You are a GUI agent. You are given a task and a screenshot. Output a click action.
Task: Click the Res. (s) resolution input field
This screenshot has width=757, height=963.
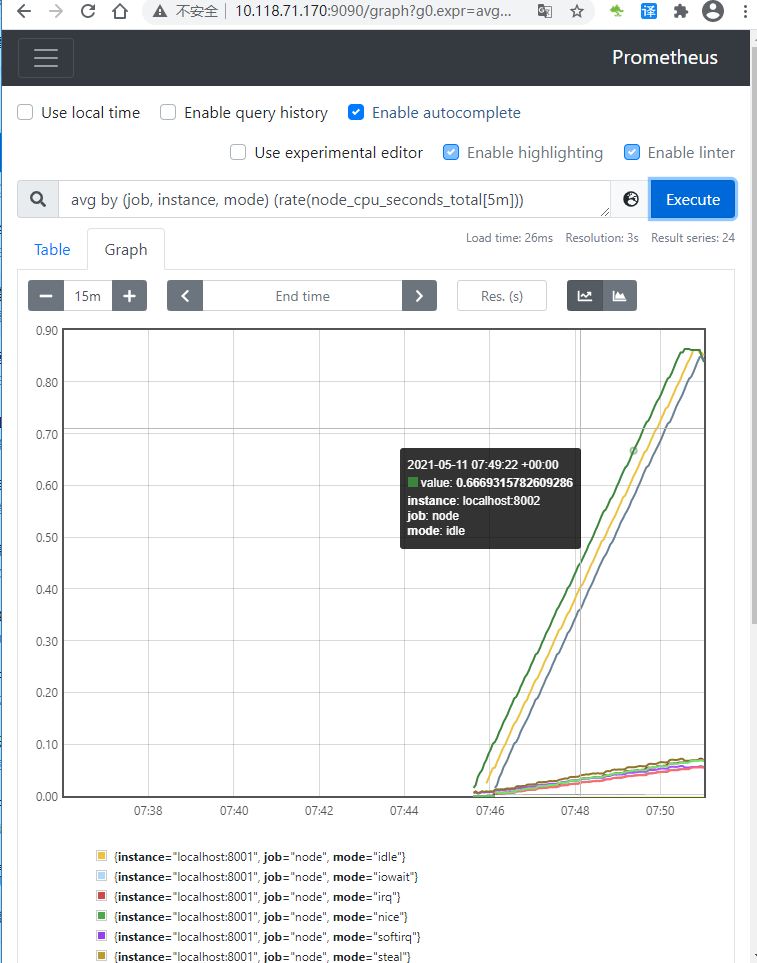(x=502, y=296)
